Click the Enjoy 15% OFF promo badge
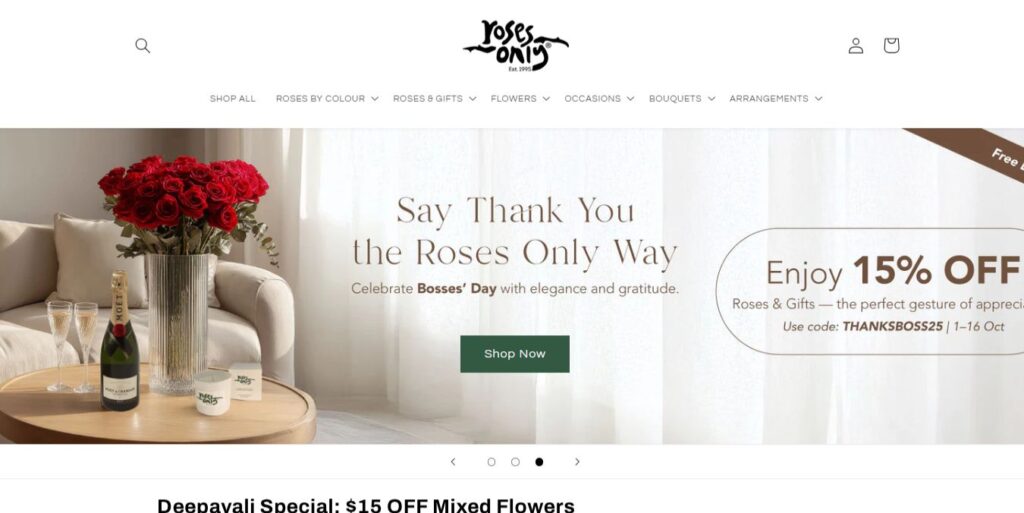Viewport: 1024px width, 513px height. click(870, 291)
